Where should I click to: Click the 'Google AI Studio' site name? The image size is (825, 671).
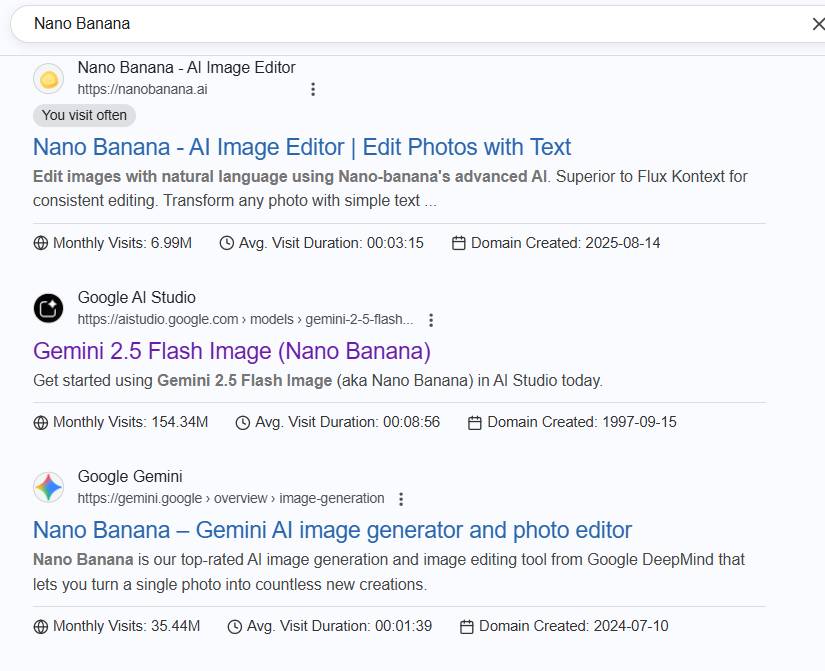[137, 298]
